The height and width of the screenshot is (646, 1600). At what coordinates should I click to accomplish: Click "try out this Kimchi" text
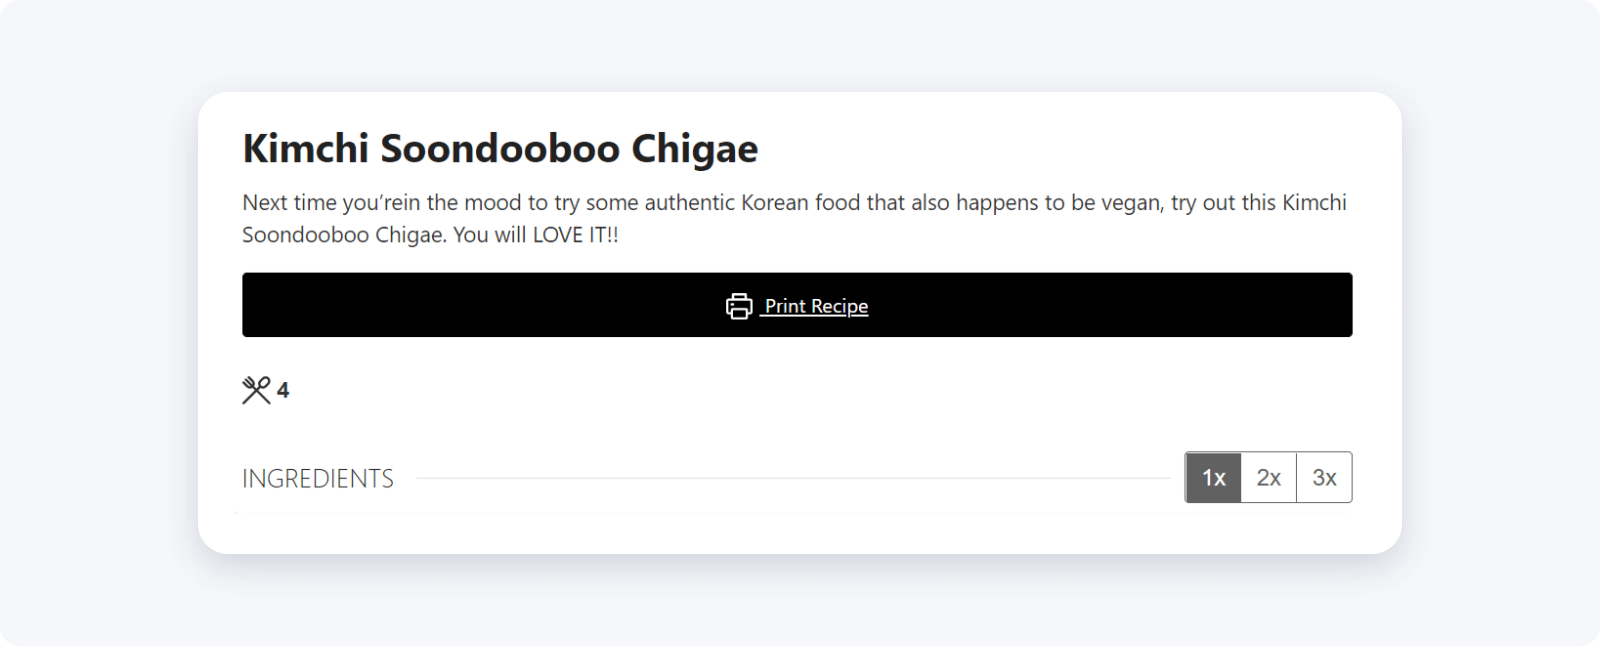click(1258, 203)
